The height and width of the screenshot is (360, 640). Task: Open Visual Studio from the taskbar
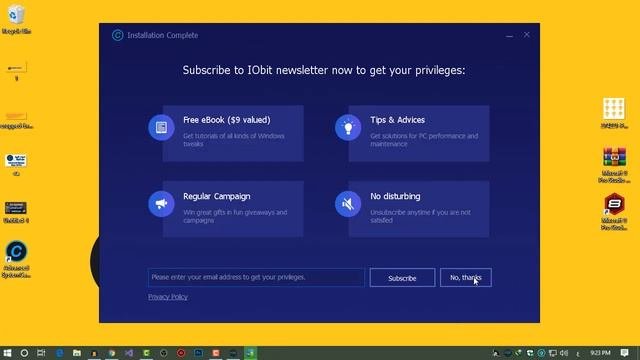[x=129, y=353]
